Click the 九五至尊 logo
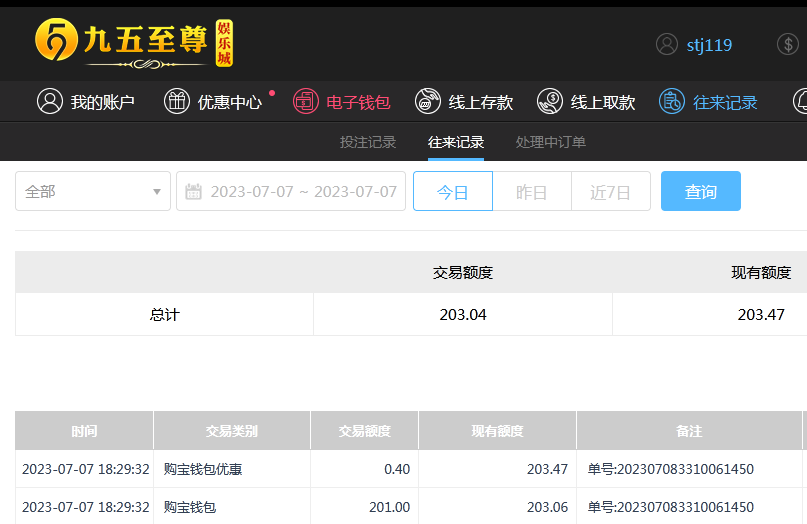 point(134,43)
